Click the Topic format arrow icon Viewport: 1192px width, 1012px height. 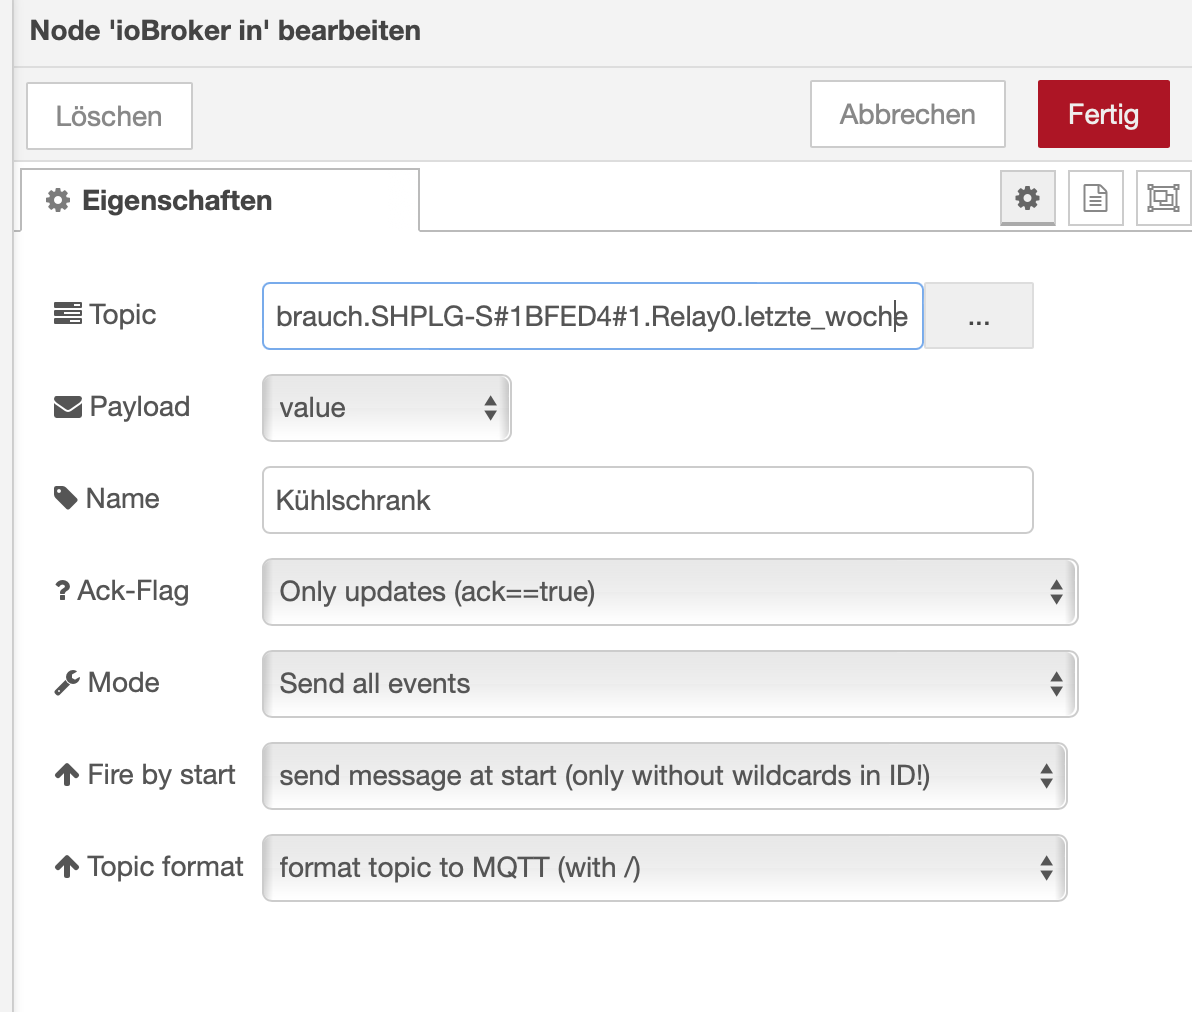click(x=67, y=867)
